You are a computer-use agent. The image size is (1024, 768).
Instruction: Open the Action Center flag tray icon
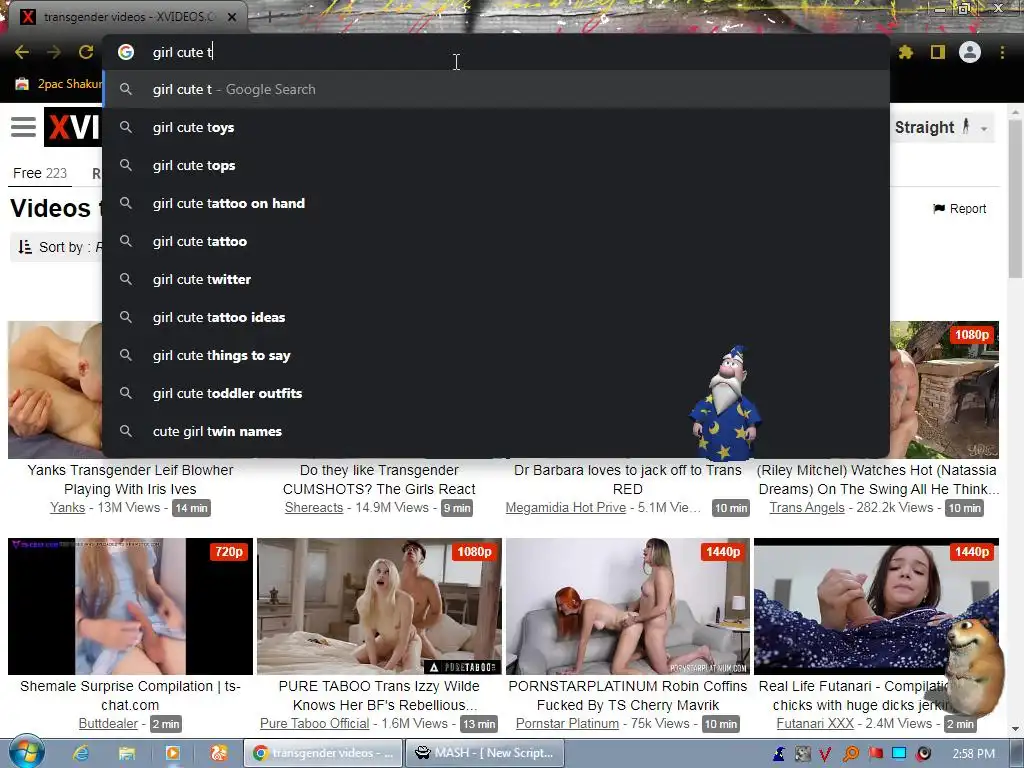(x=875, y=754)
